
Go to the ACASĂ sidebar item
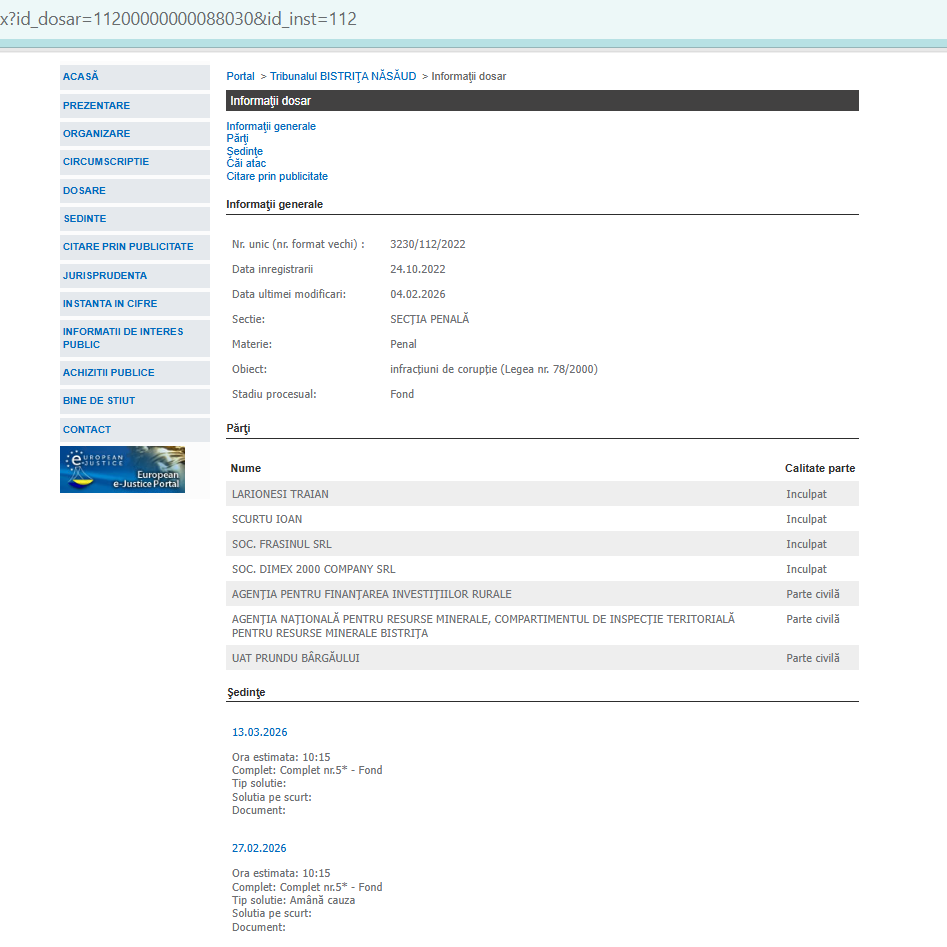[81, 77]
